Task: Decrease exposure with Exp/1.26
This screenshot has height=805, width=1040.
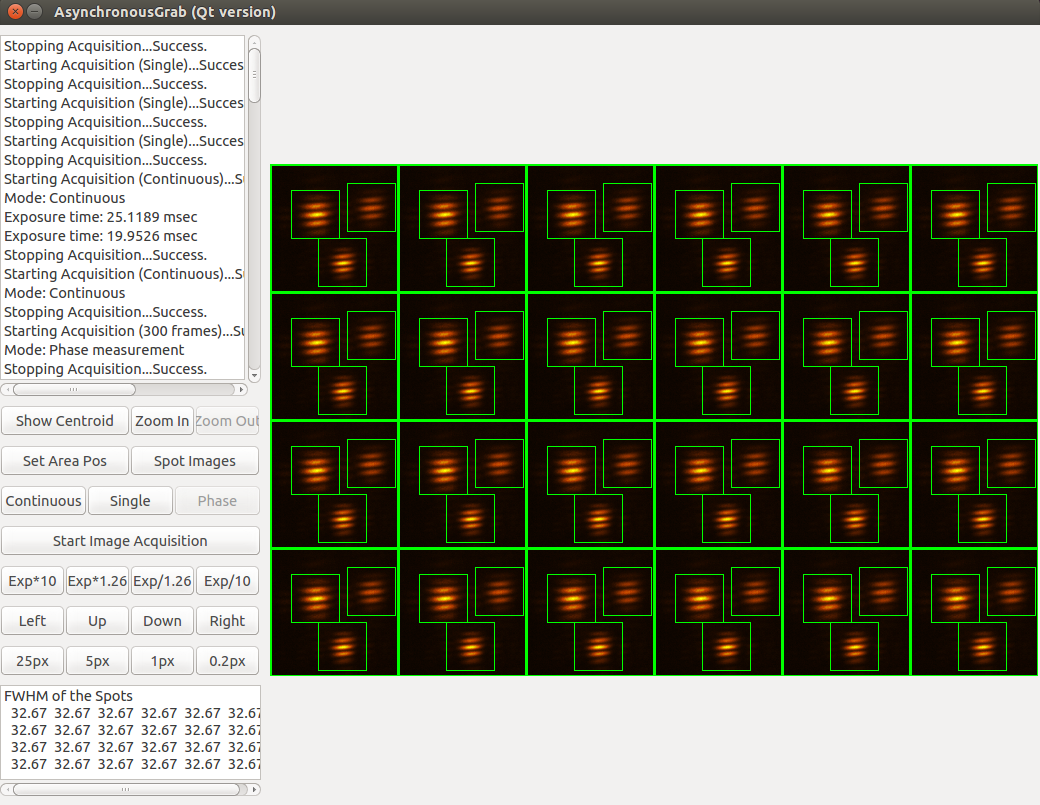Action: (162, 581)
